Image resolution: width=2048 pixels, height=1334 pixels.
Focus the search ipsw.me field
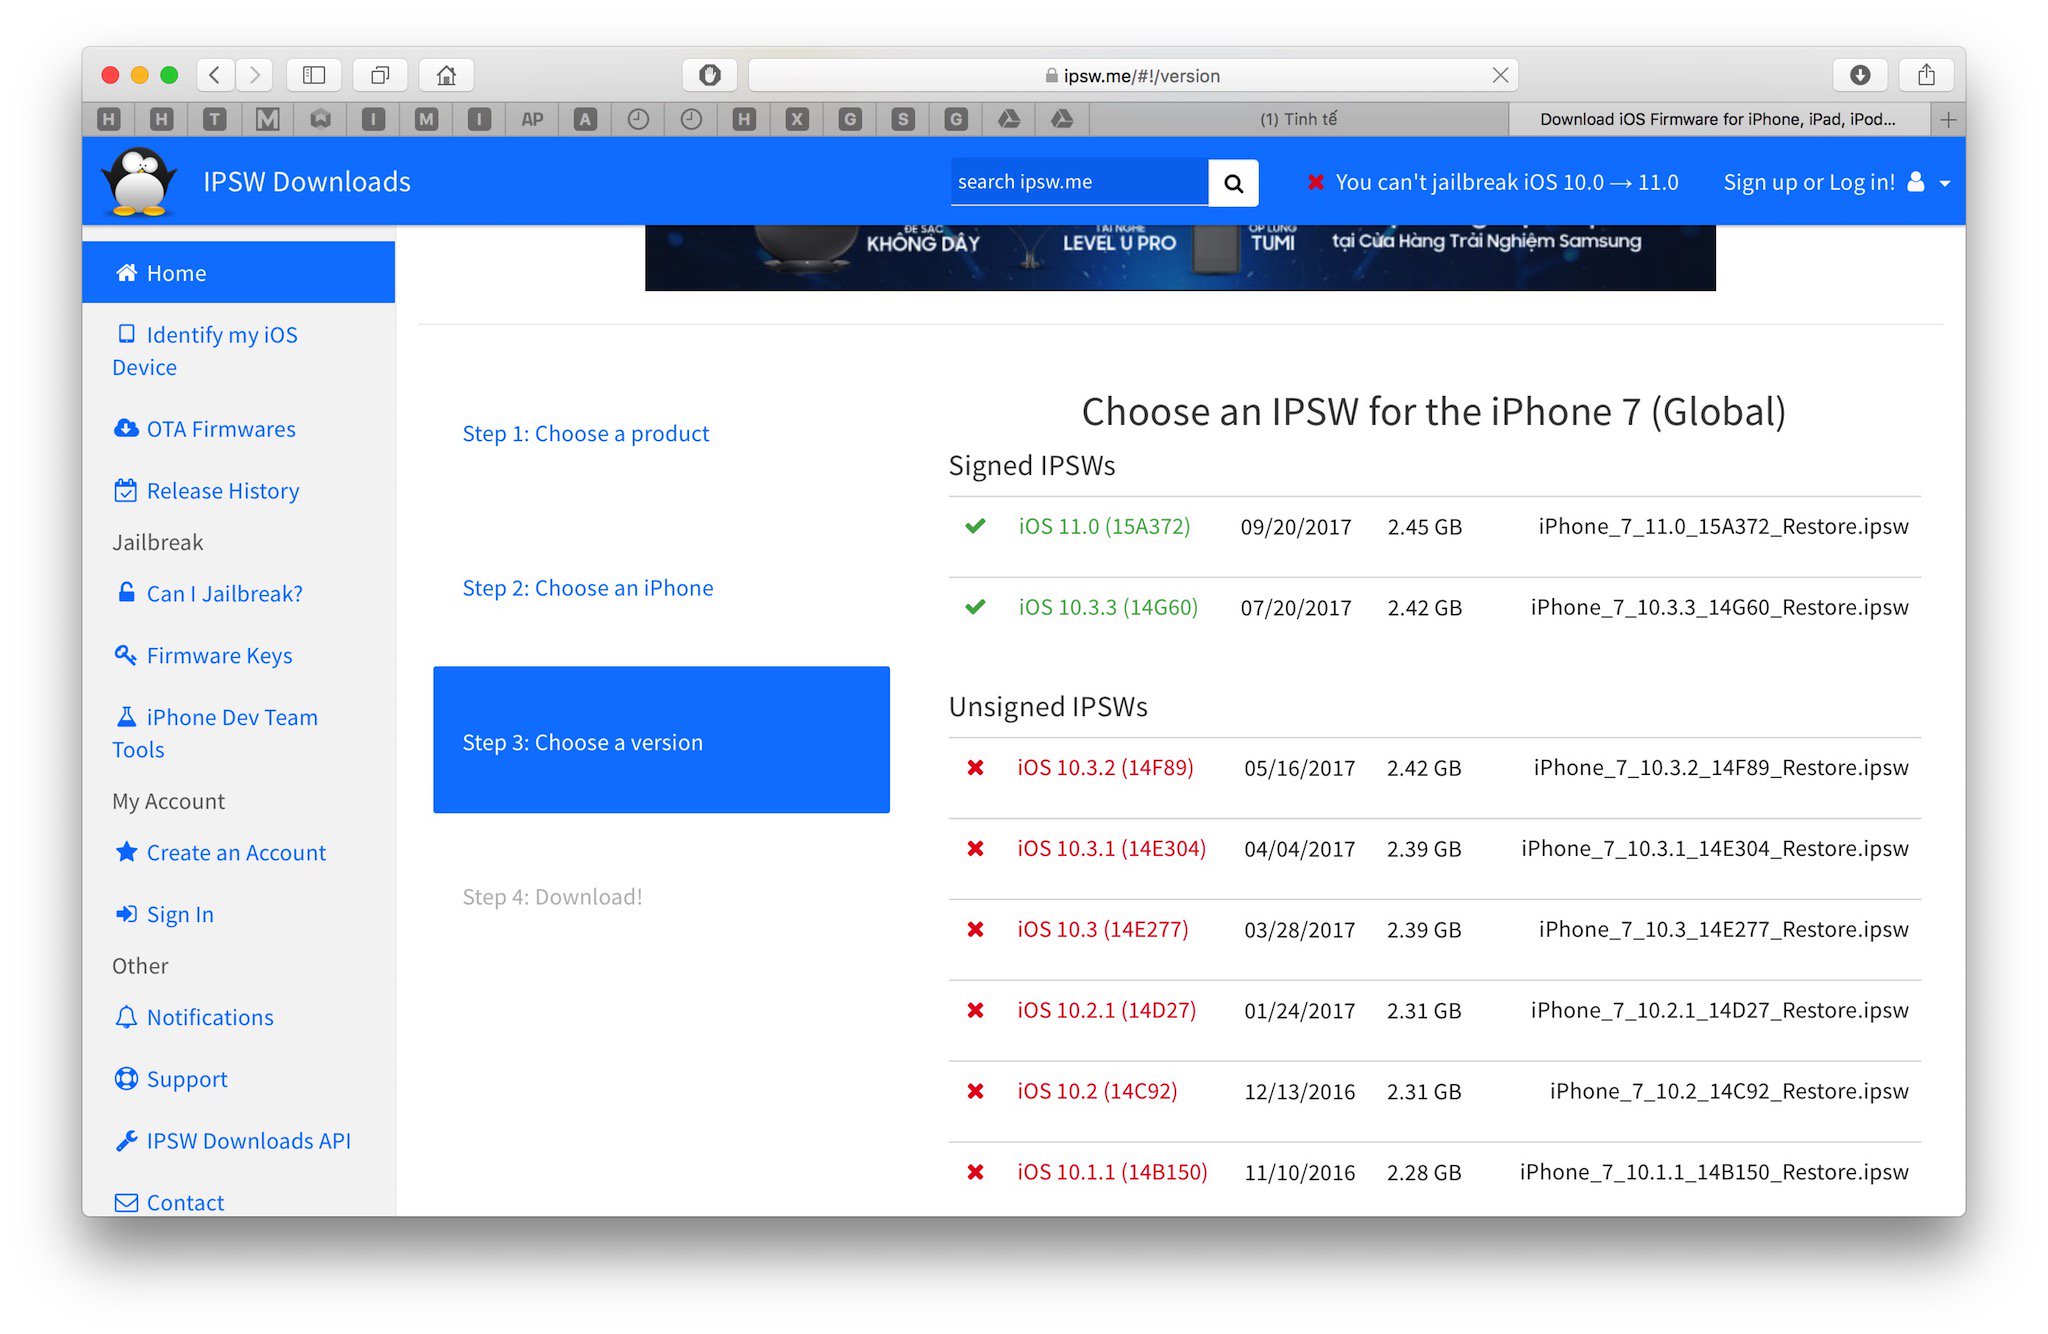1078,182
